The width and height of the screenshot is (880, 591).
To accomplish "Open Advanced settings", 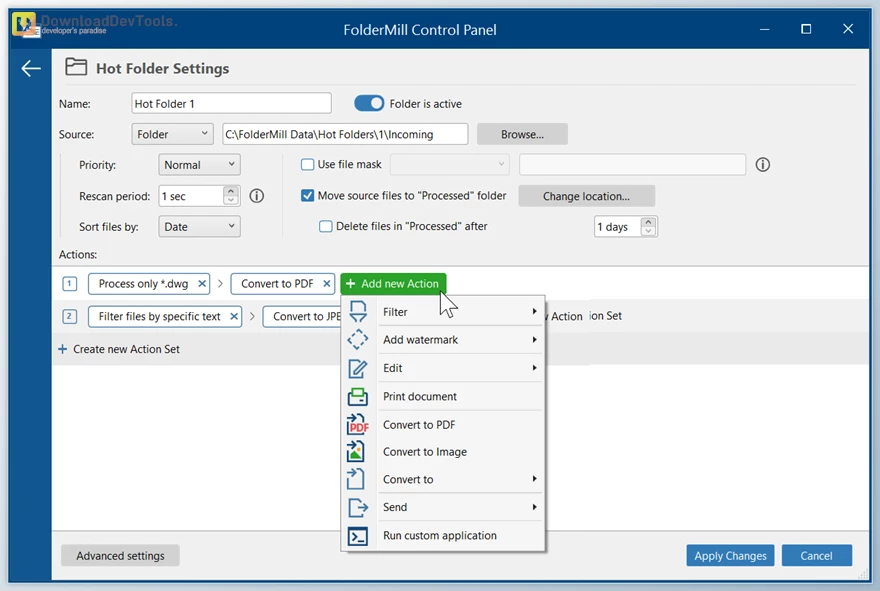I will click(x=119, y=555).
